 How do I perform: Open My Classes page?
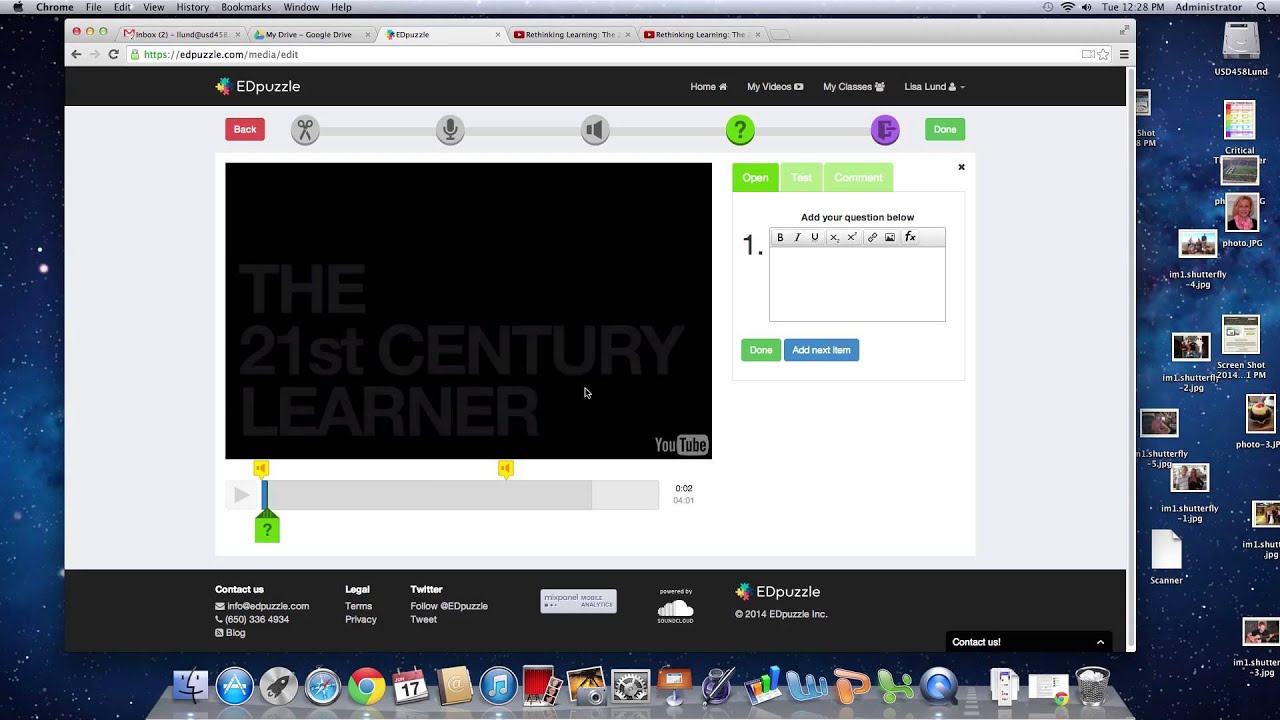[854, 87]
